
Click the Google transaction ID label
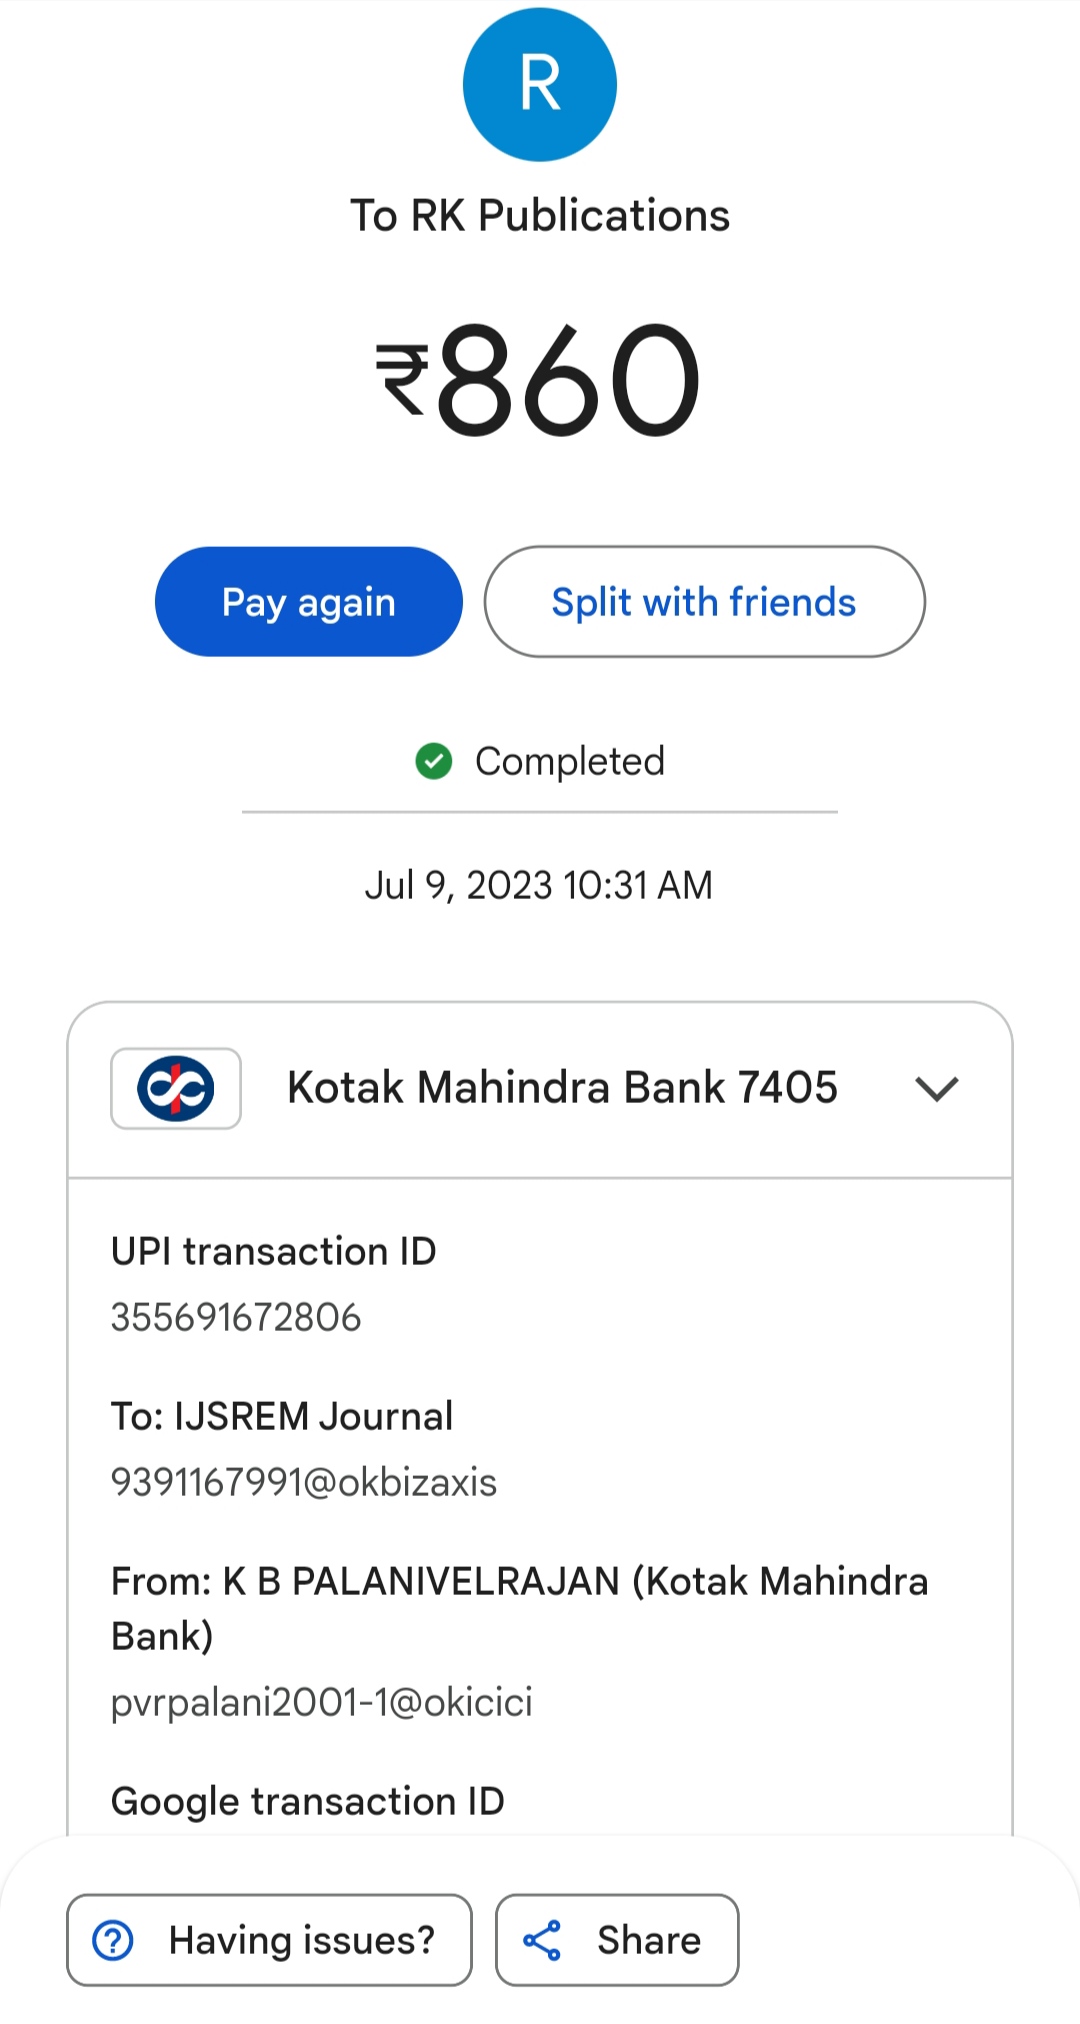coord(308,1801)
